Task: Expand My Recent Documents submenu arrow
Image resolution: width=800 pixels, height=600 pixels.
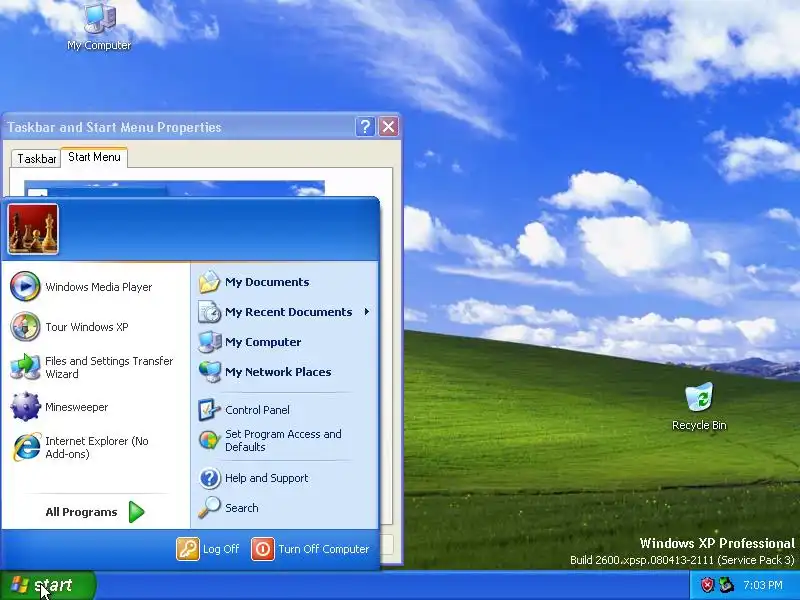Action: [367, 312]
